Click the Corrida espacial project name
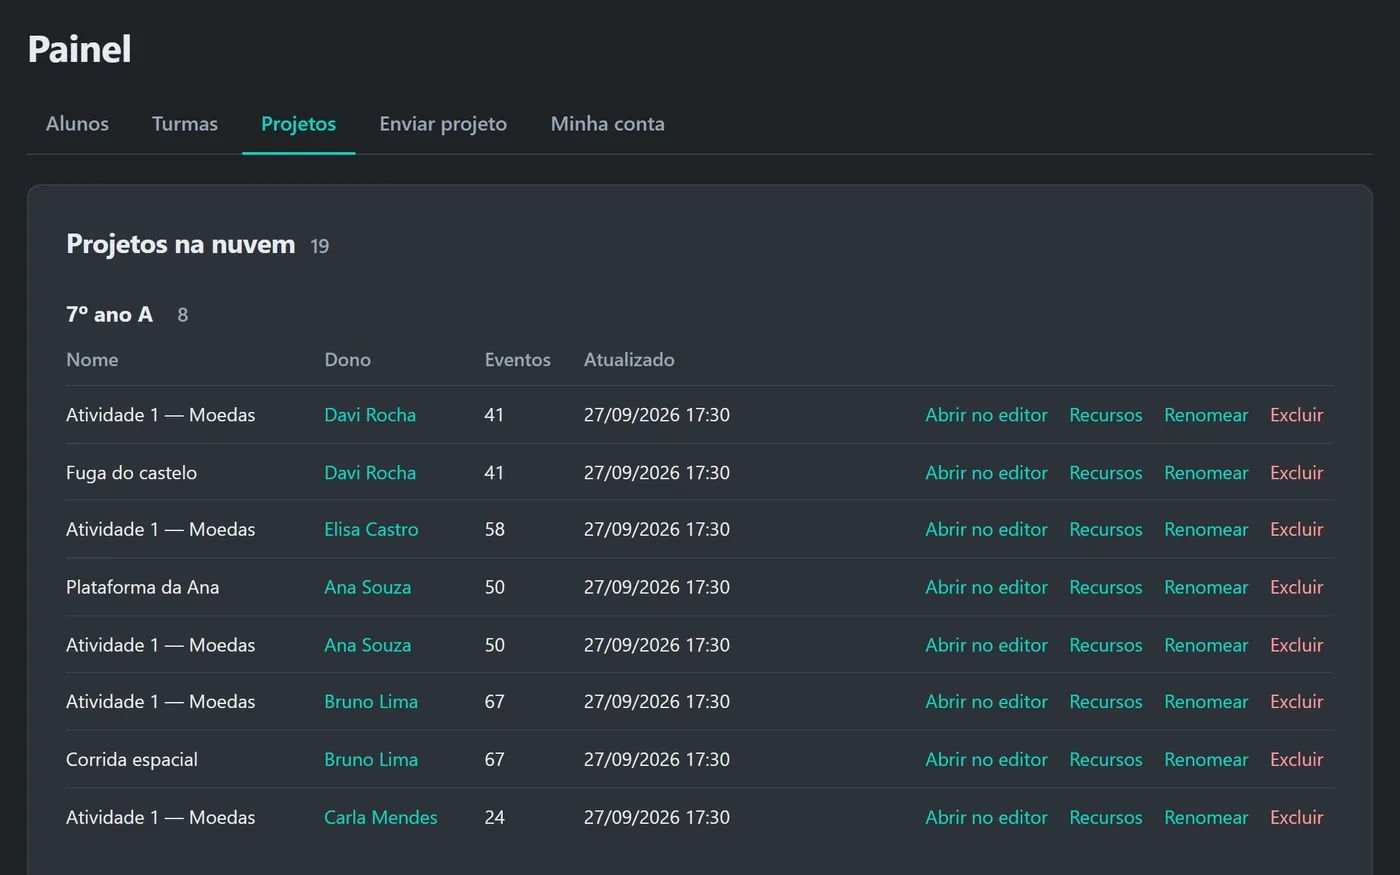Screen dimensions: 1400x875 [x=132, y=760]
